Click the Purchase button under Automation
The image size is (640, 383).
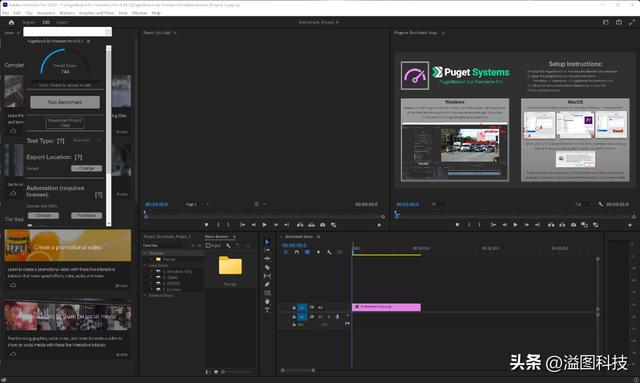pos(87,215)
